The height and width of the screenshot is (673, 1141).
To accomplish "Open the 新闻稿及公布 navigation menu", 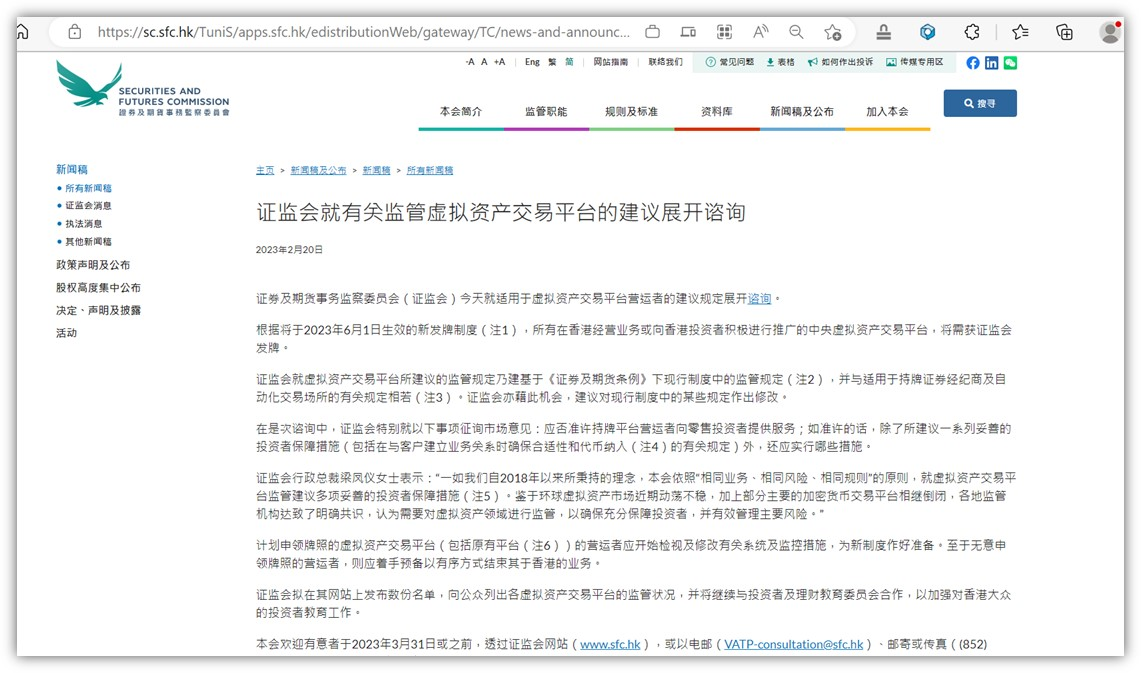I will pyautogui.click(x=802, y=111).
